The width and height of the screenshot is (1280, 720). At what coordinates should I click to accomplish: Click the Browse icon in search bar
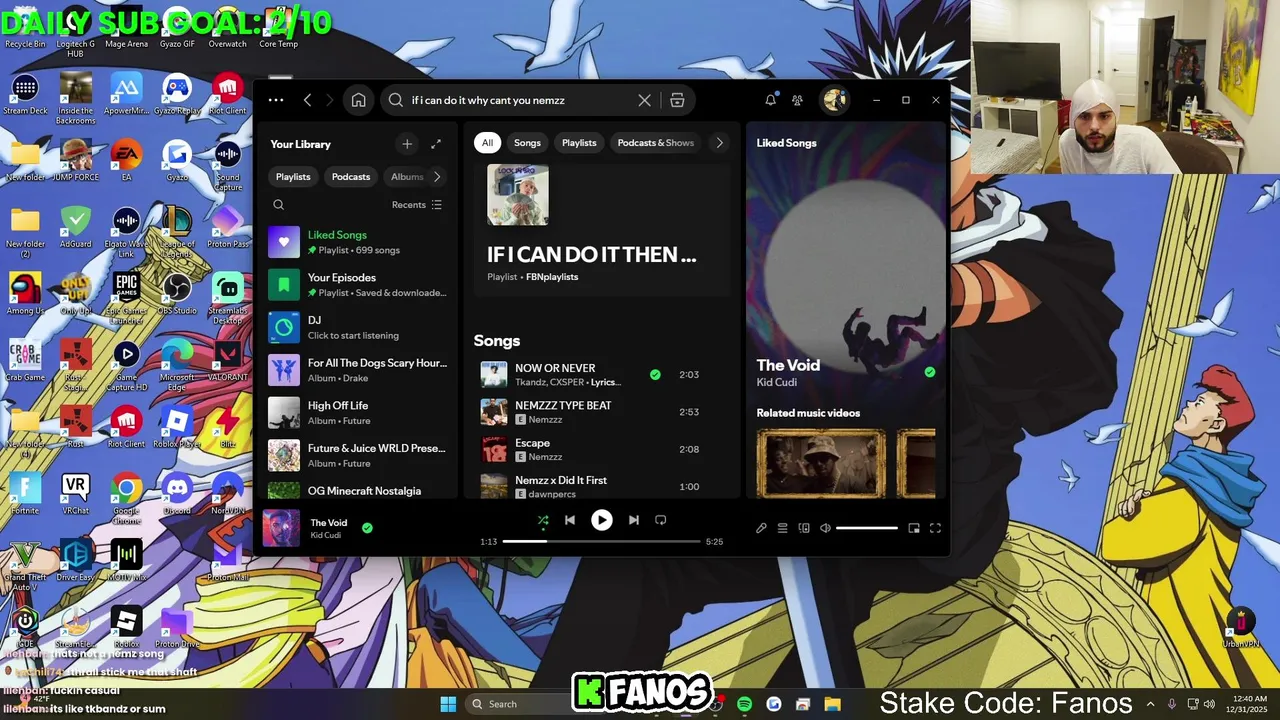pyautogui.click(x=677, y=100)
